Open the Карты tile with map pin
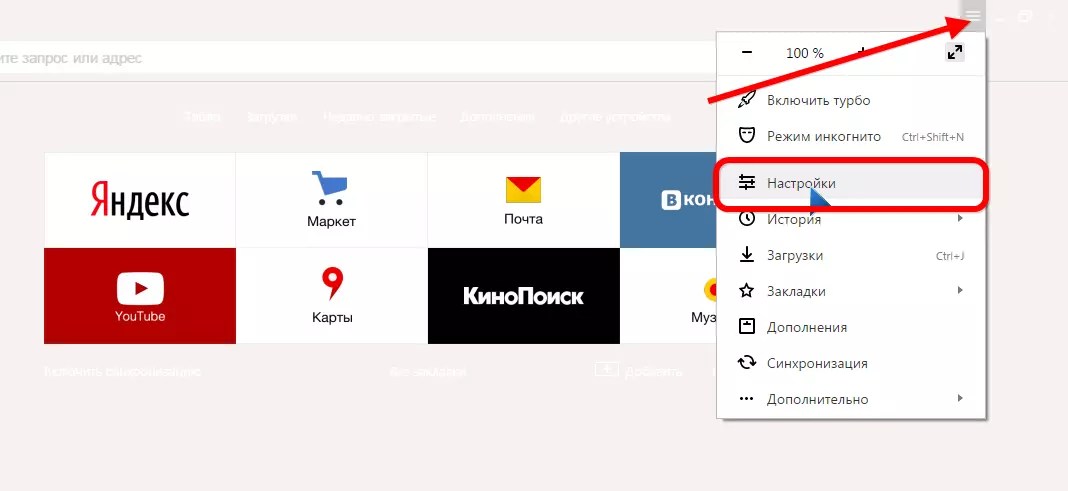This screenshot has height=491, width=1068. (x=331, y=296)
